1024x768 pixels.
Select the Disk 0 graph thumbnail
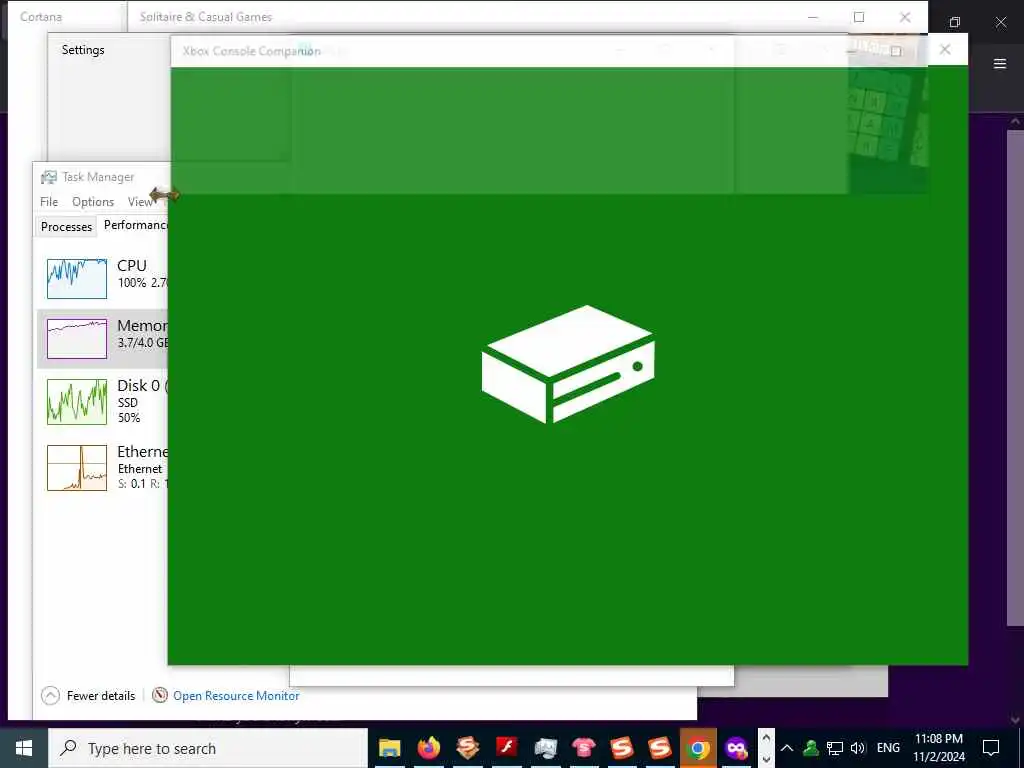[x=77, y=402]
